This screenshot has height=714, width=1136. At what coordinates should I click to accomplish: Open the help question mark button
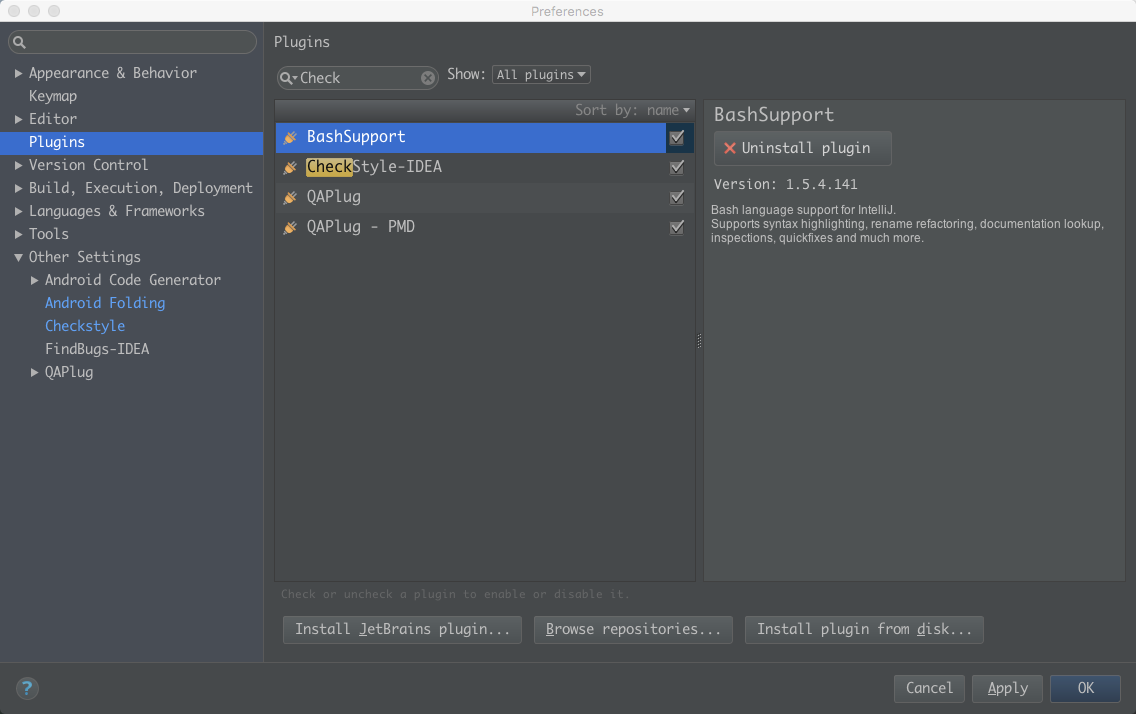[27, 688]
